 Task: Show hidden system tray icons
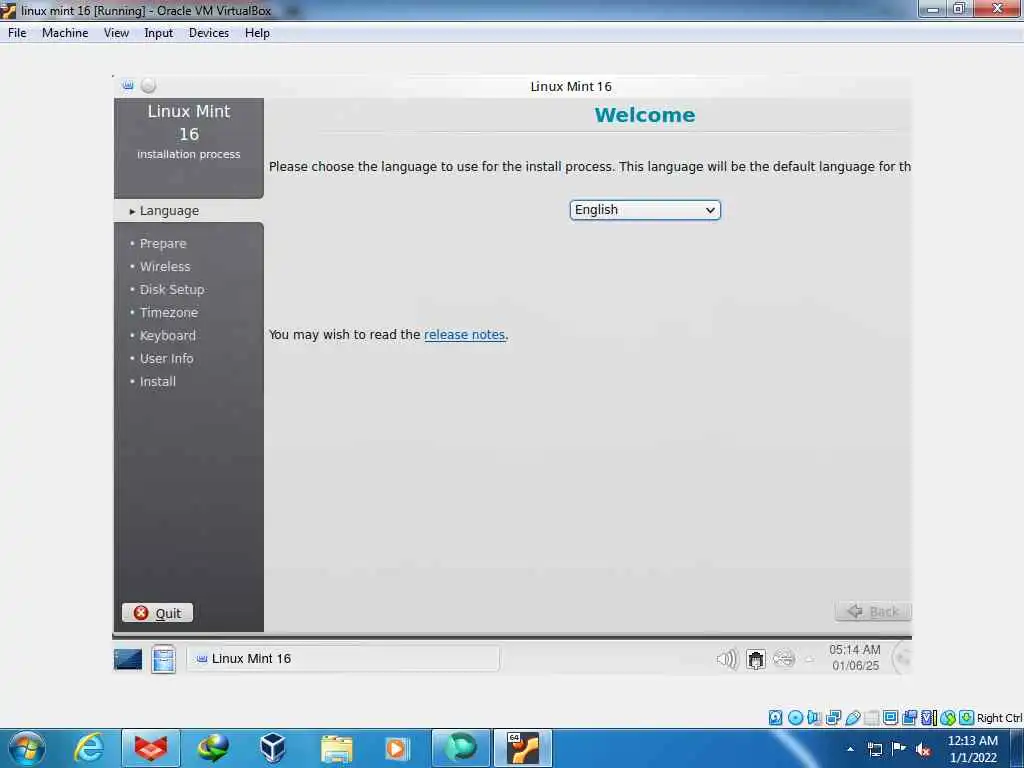pyautogui.click(x=850, y=749)
